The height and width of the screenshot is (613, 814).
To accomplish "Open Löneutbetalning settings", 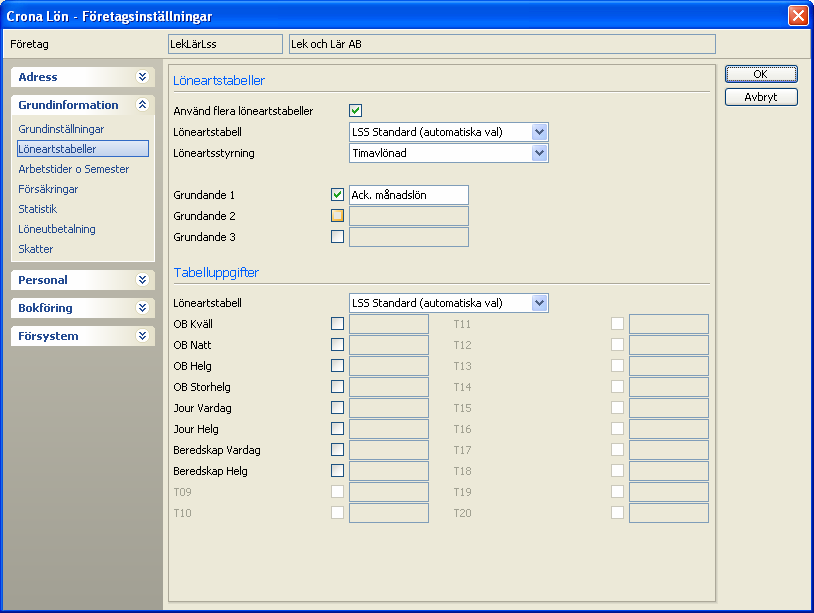I will coord(57,229).
